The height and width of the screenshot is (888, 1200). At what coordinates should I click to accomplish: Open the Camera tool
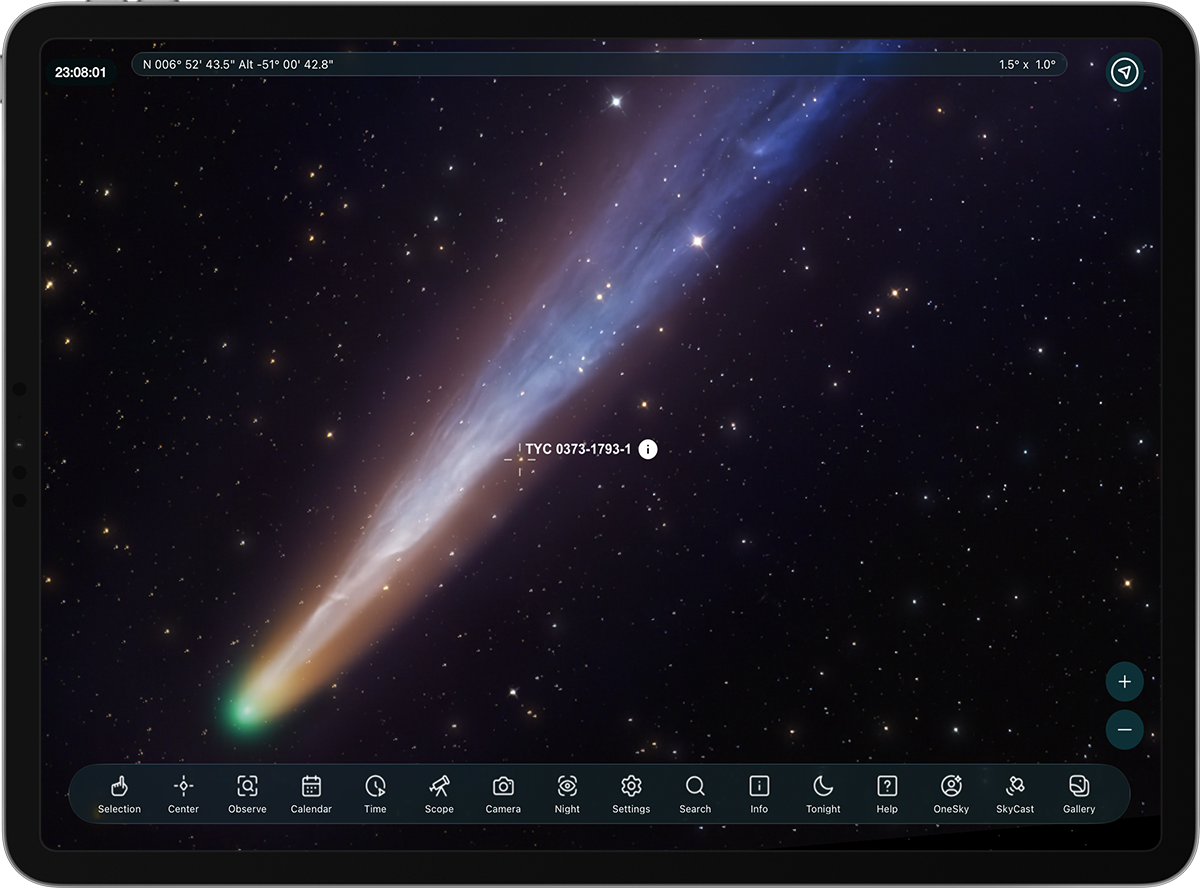point(503,794)
